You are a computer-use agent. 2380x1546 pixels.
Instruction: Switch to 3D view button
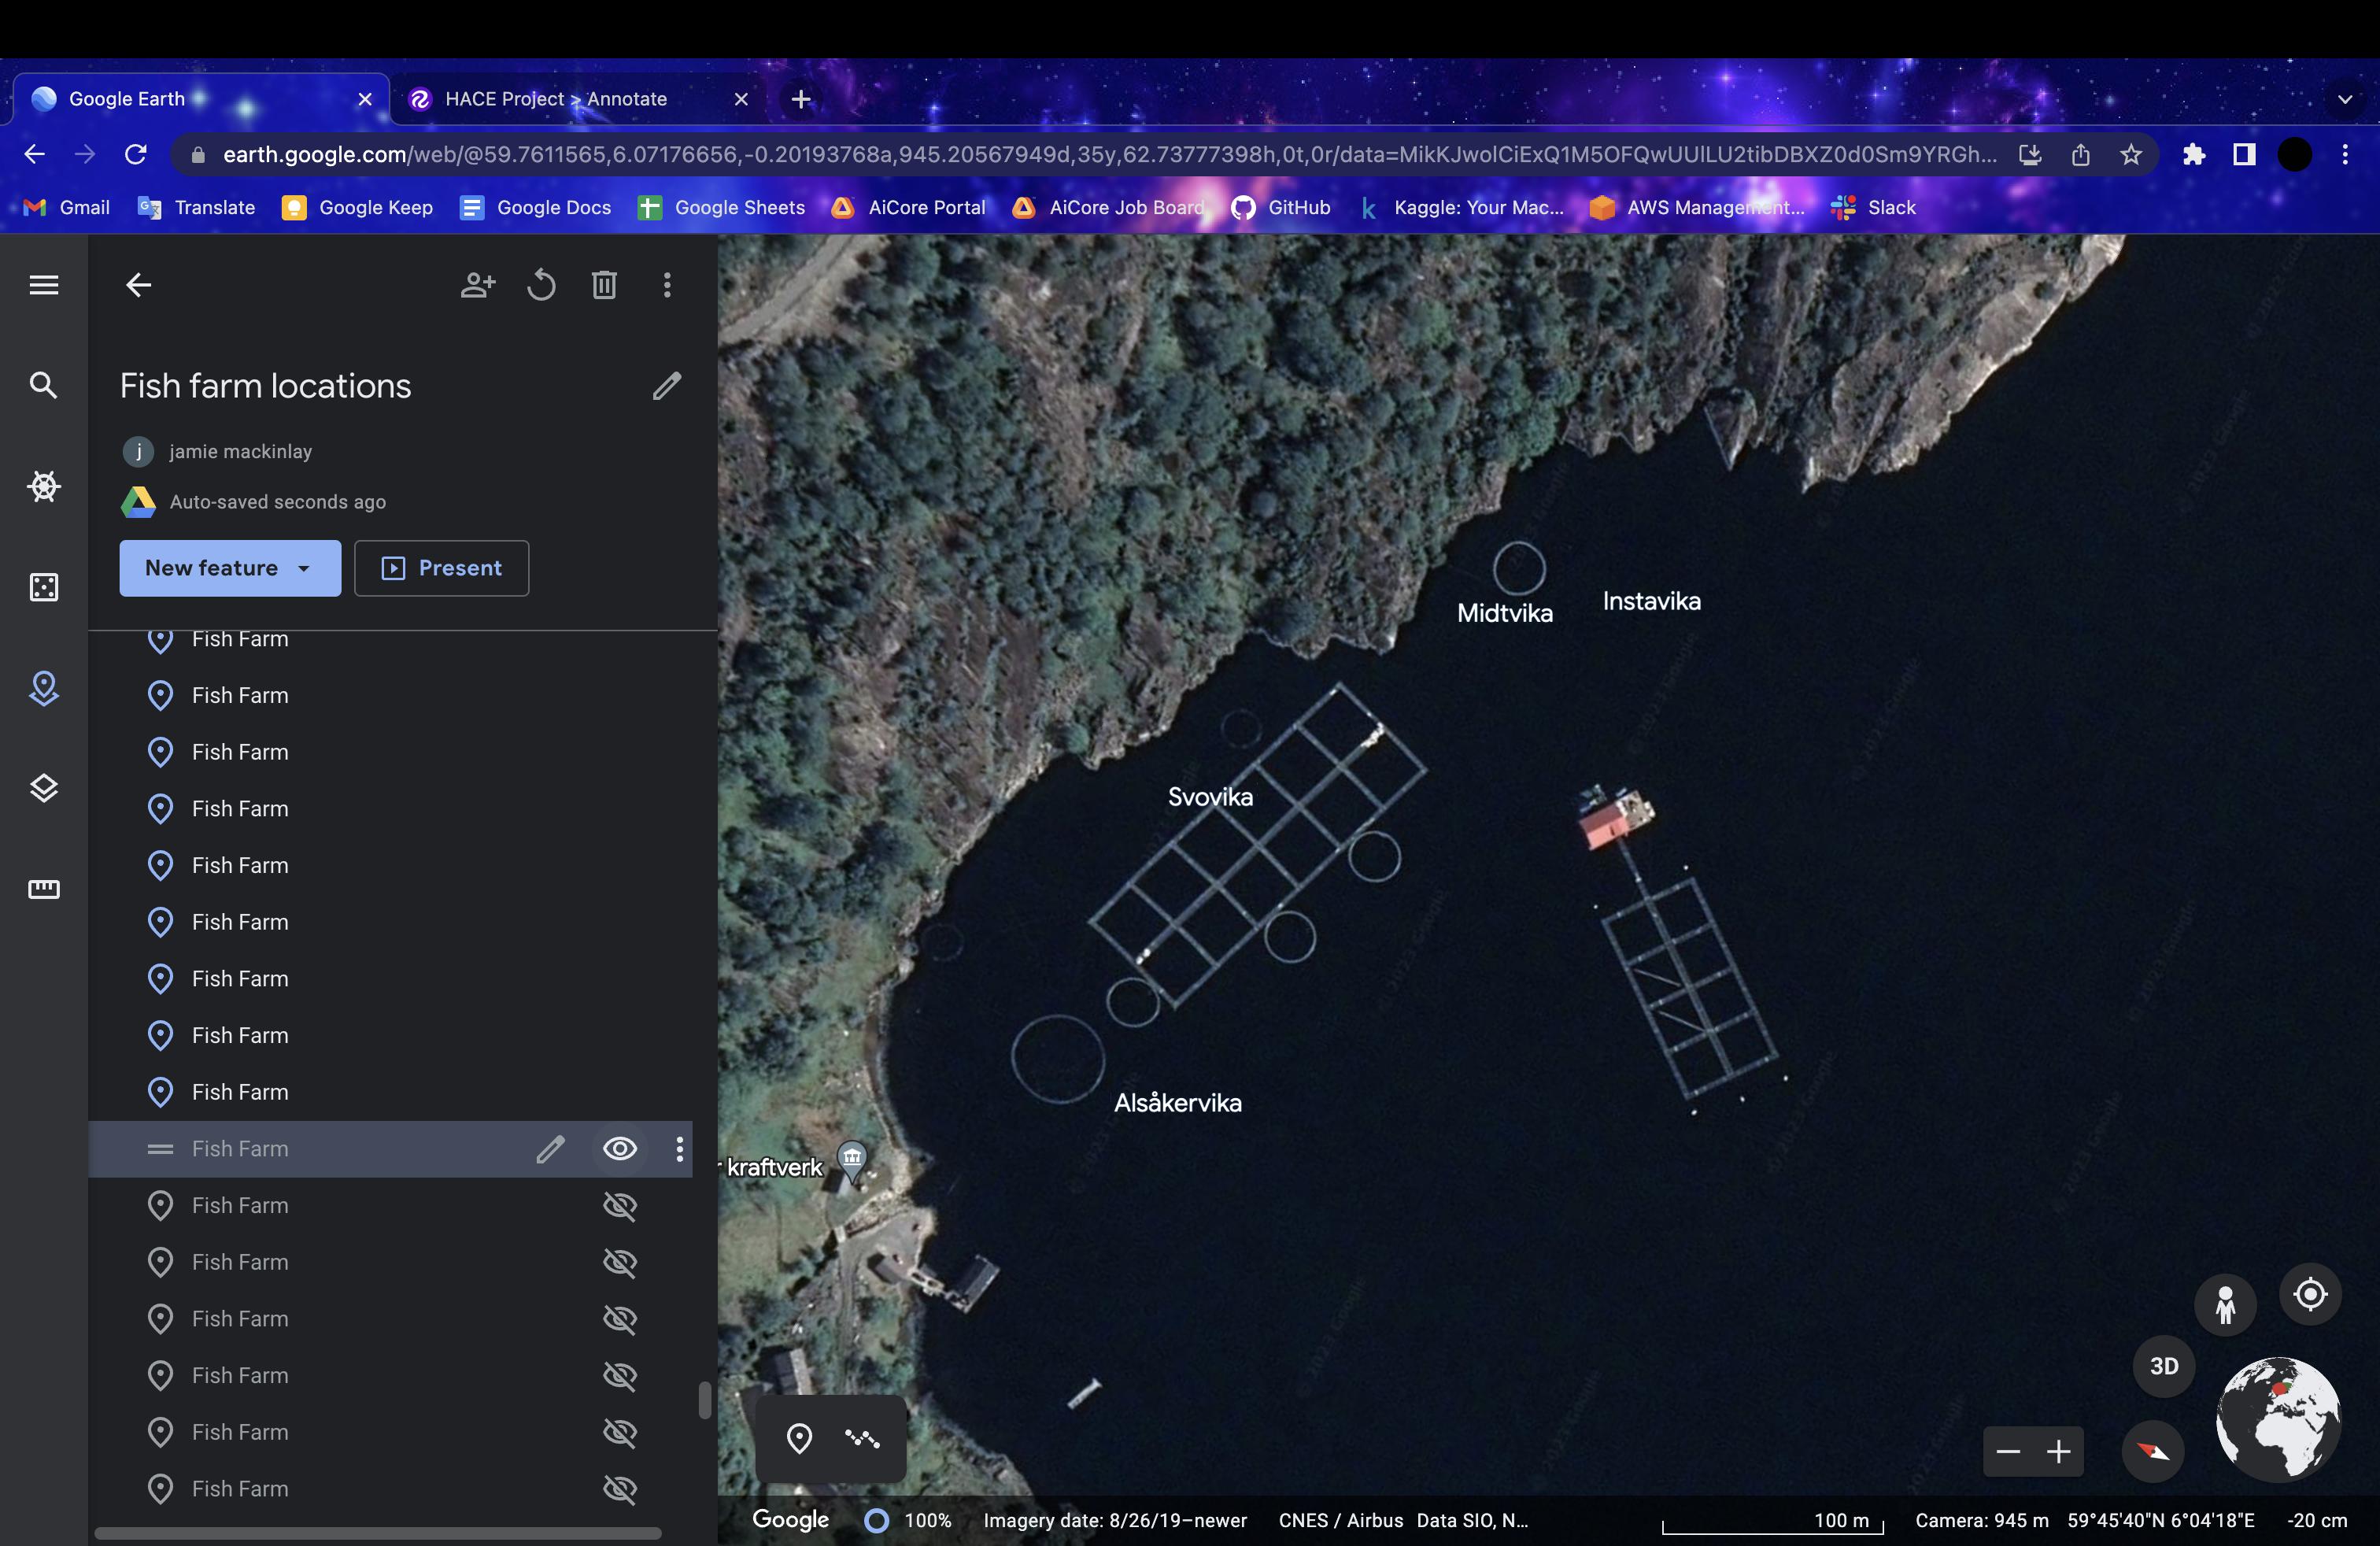coord(2164,1366)
